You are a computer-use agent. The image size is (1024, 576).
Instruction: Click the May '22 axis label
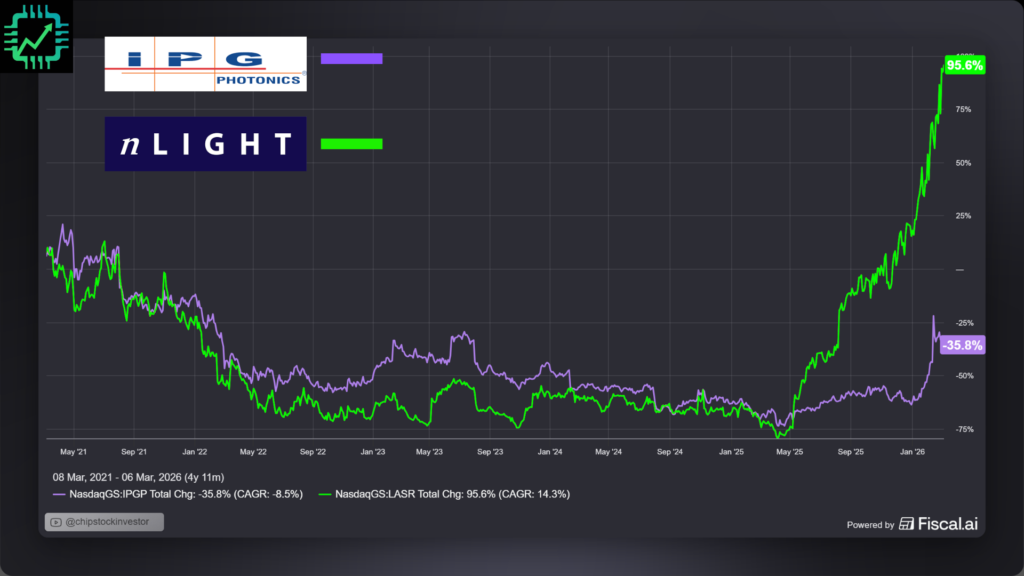[253, 452]
